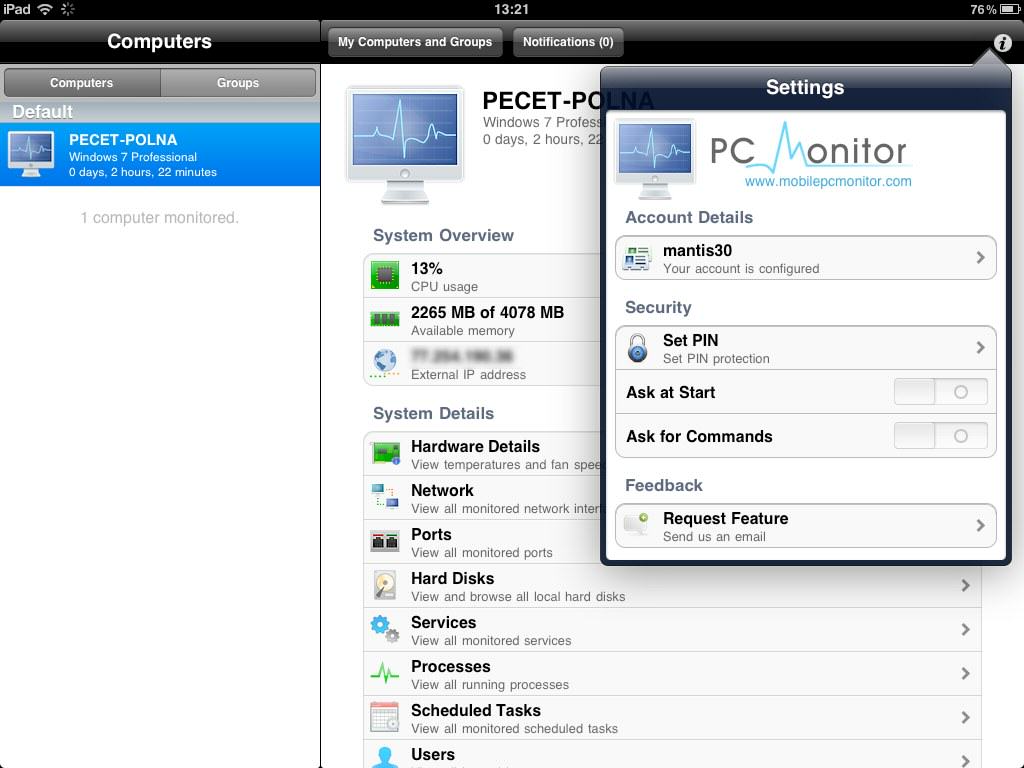This screenshot has height=768, width=1024.
Task: Select PECET-POLNA computer in the list
Action: pyautogui.click(x=160, y=155)
